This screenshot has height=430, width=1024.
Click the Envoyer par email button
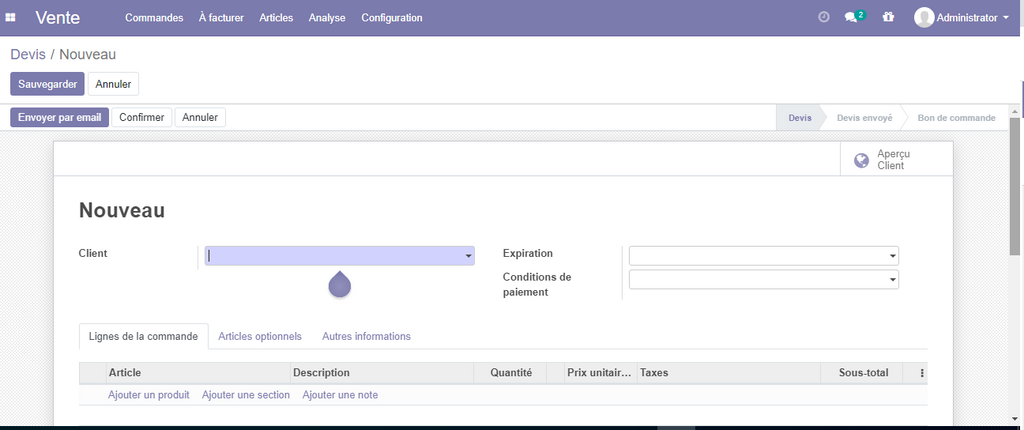coord(60,118)
